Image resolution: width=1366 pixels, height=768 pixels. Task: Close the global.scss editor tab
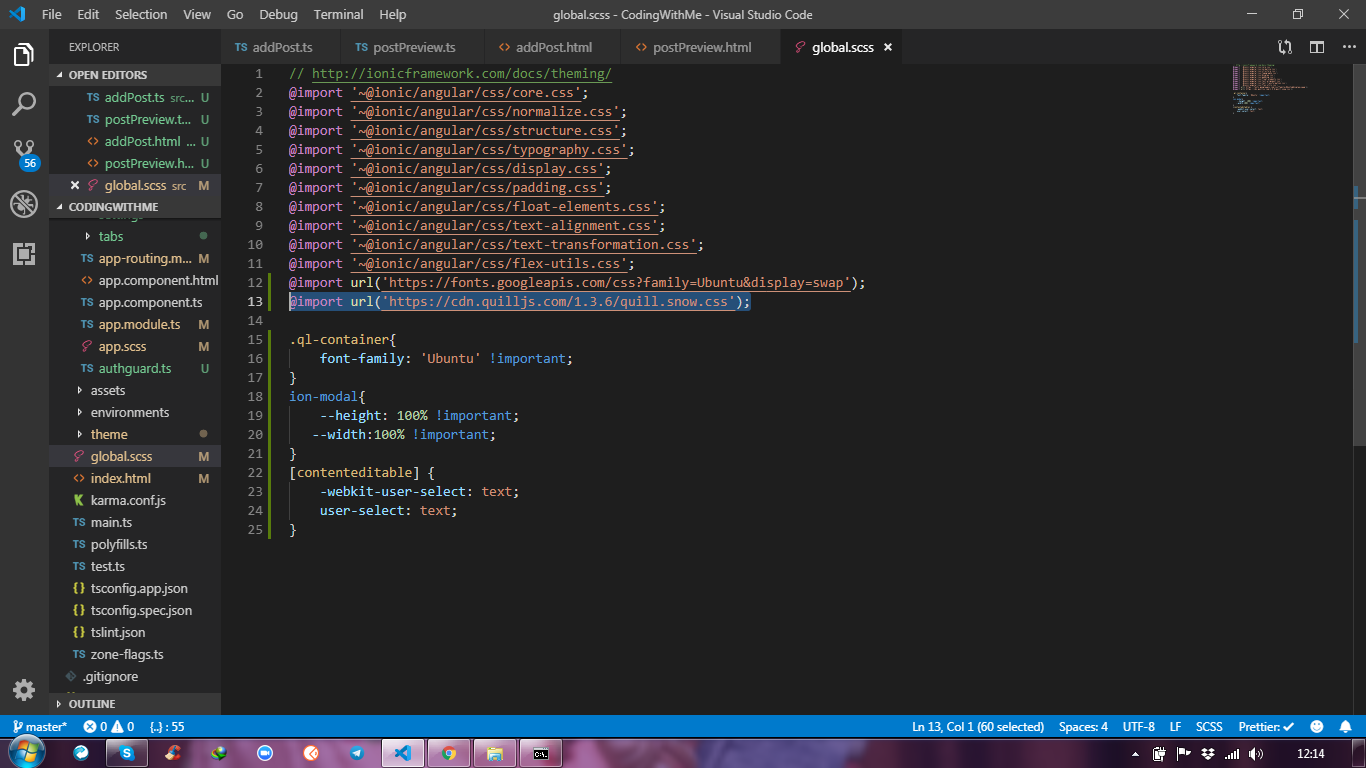[887, 47]
